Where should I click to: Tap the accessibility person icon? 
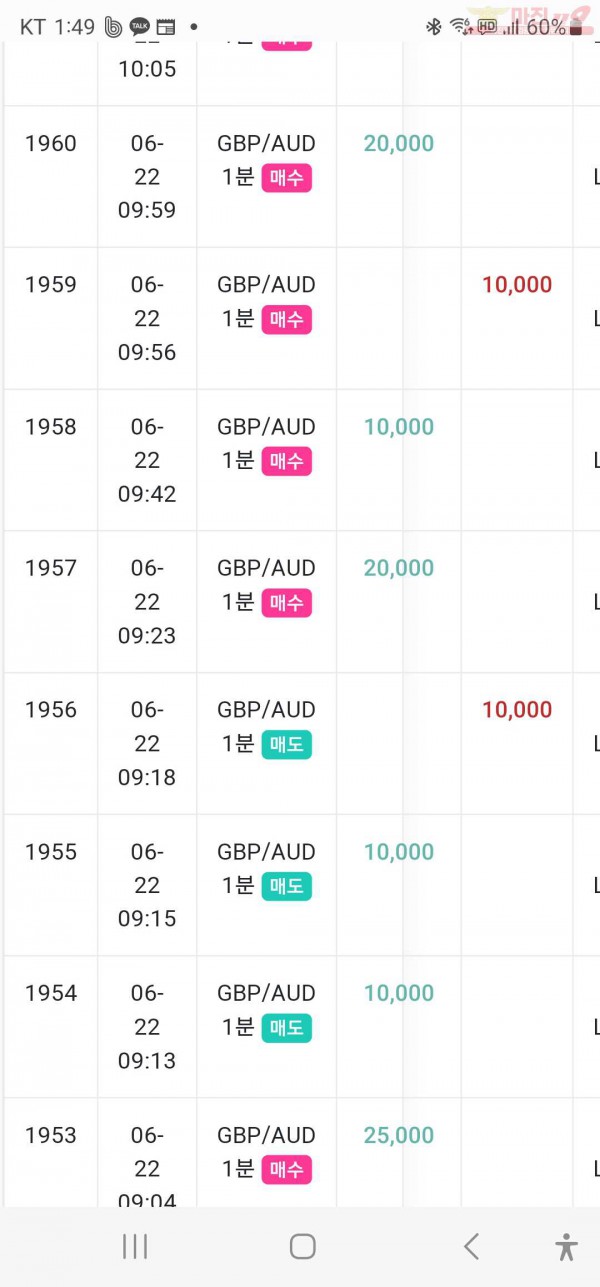[x=566, y=1246]
